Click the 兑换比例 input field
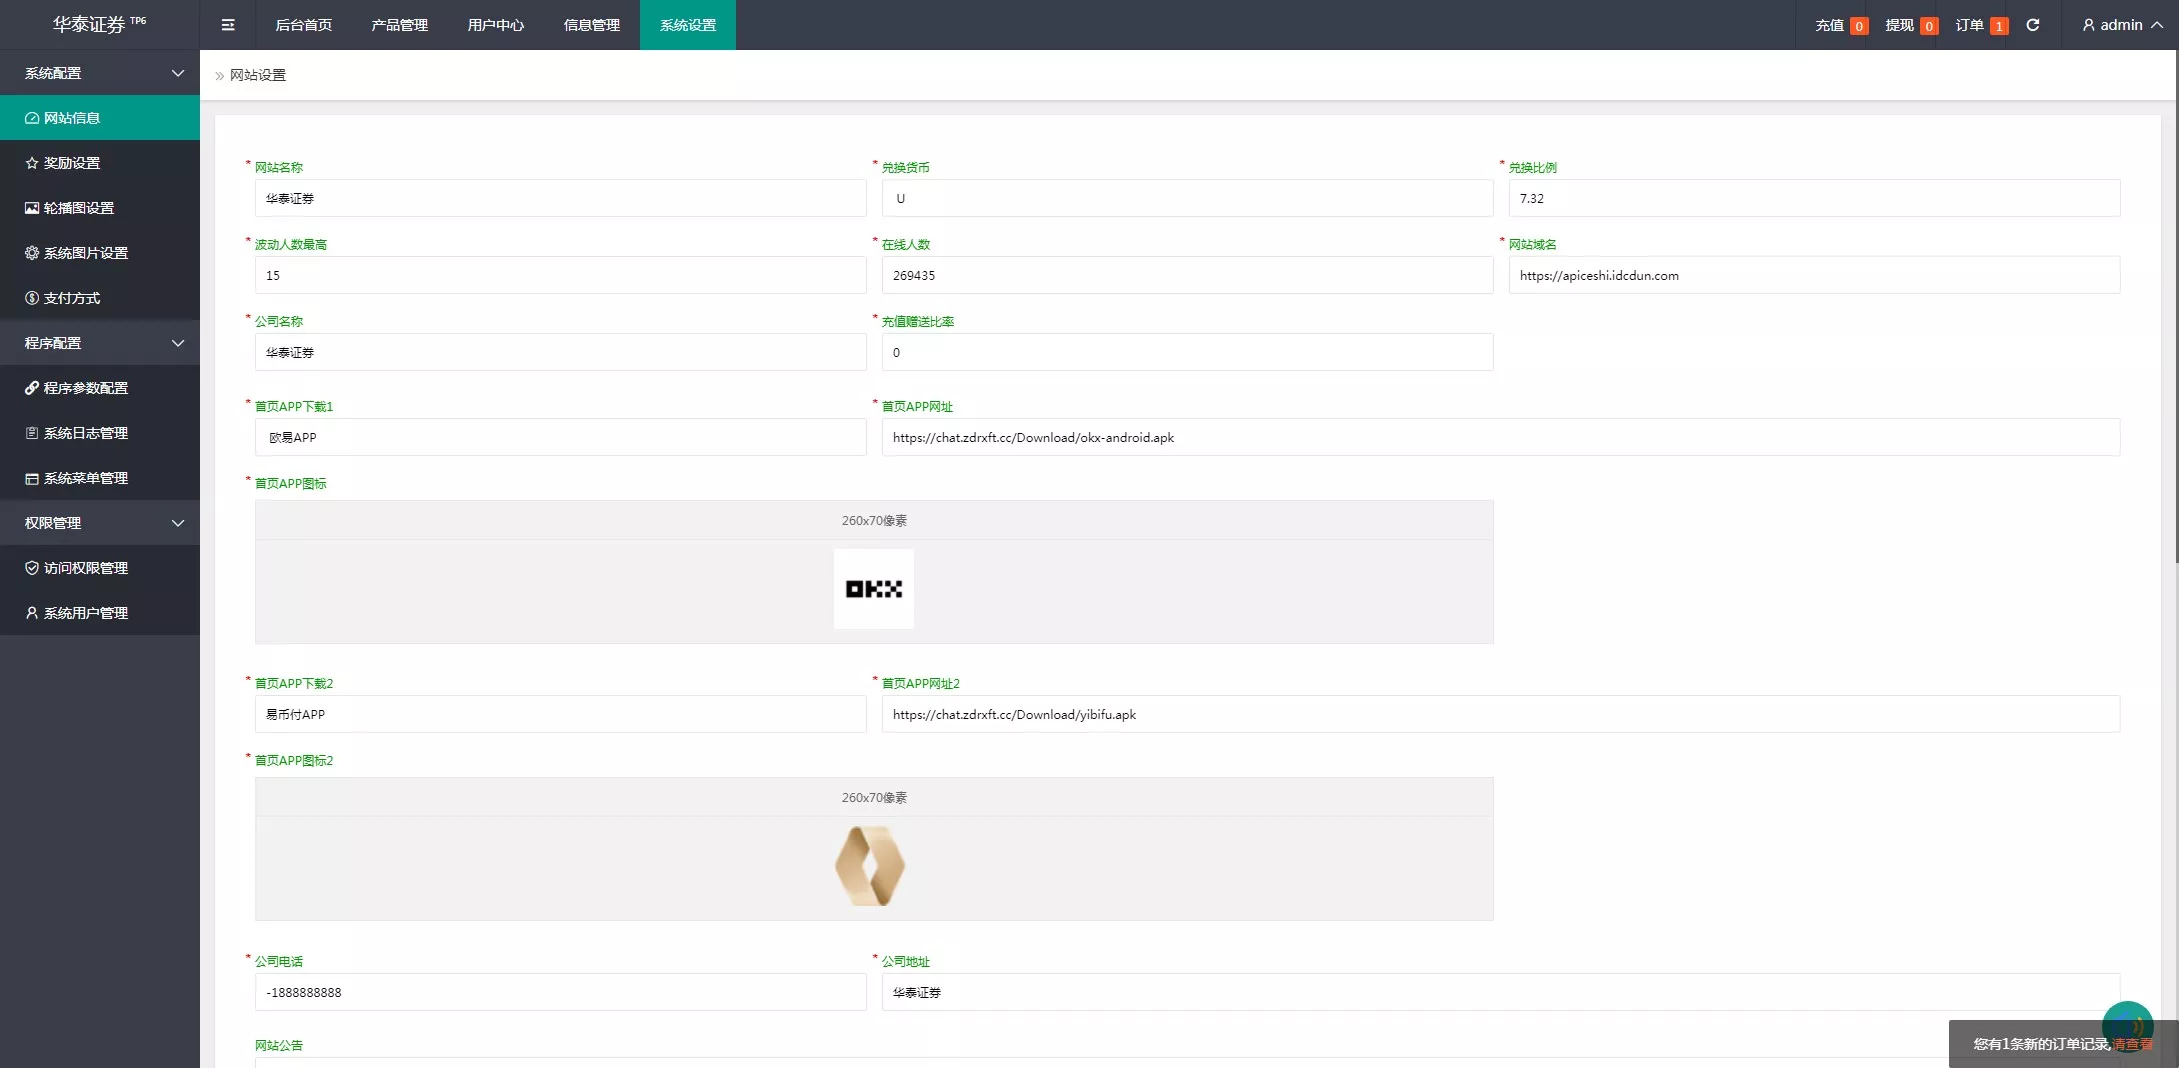The image size is (2179, 1068). click(x=1814, y=198)
